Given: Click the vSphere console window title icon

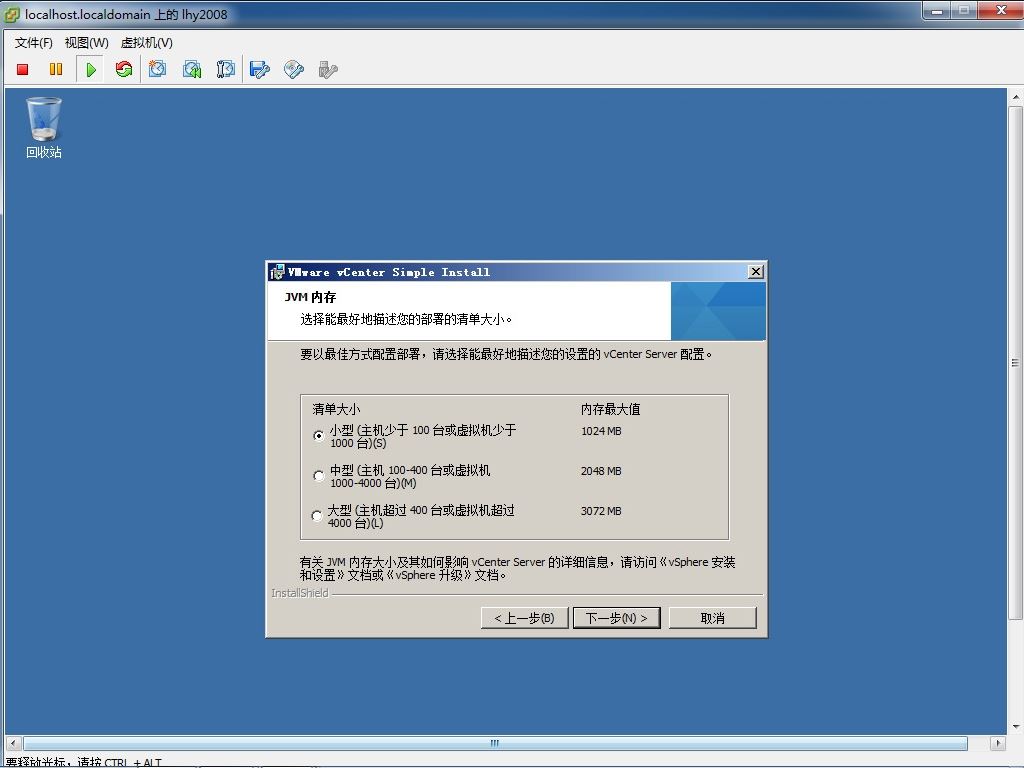Looking at the screenshot, I should point(12,14).
